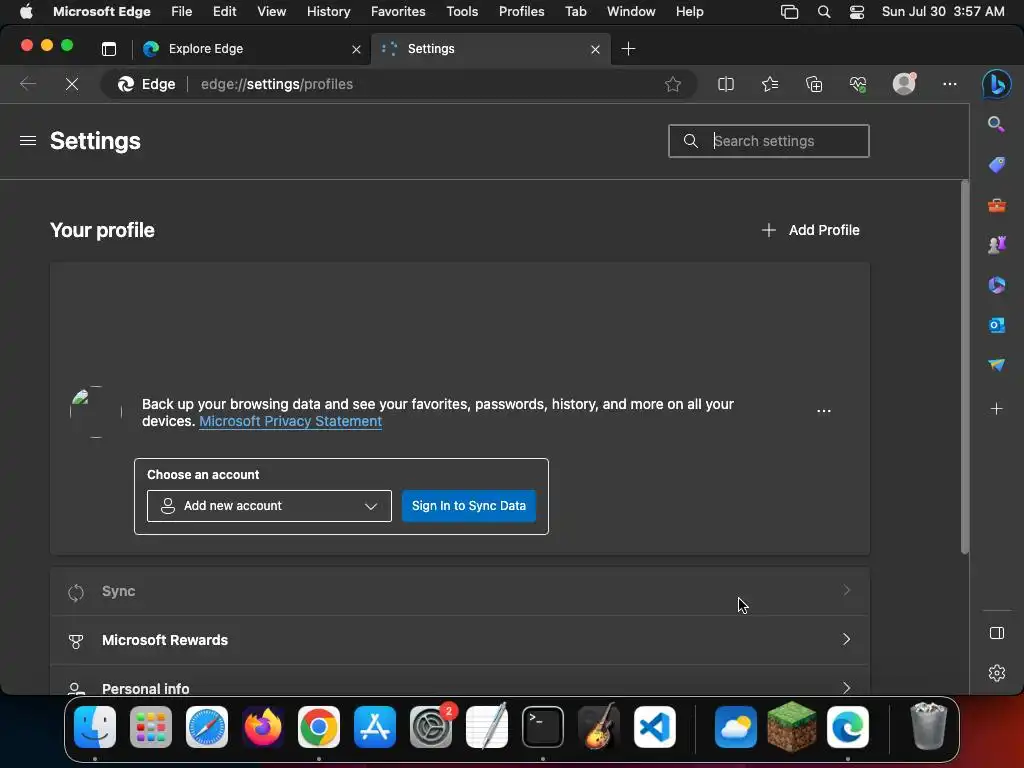Image resolution: width=1024 pixels, height=768 pixels.
Task: Open the Tools briefcase sidebar icon
Action: coord(996,205)
